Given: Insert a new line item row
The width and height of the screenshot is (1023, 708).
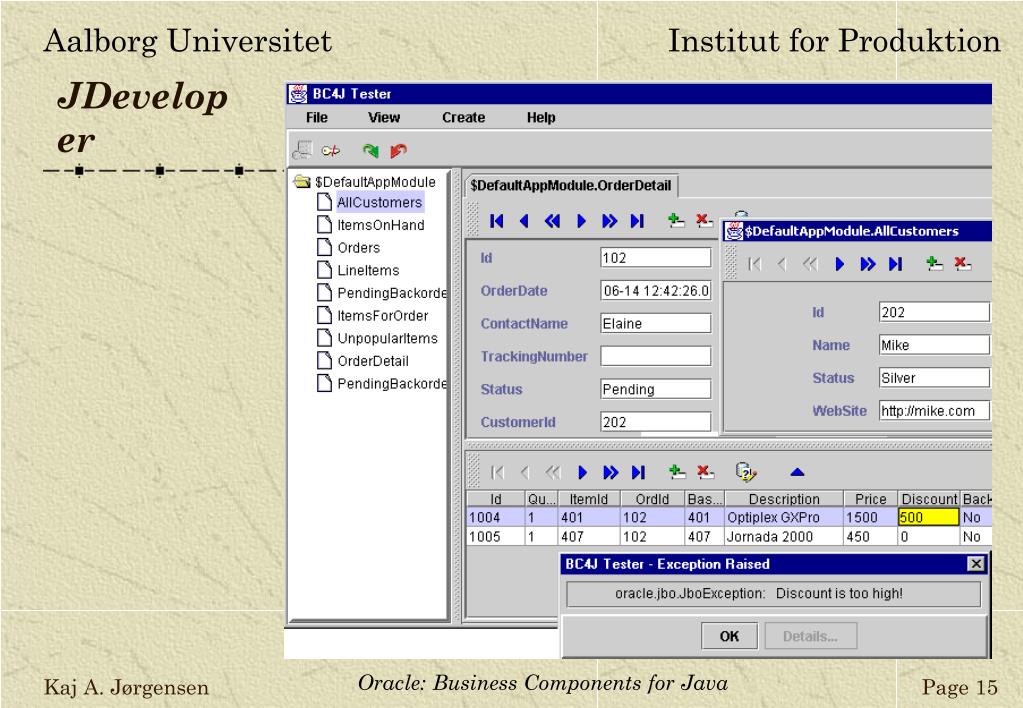Looking at the screenshot, I should [678, 471].
